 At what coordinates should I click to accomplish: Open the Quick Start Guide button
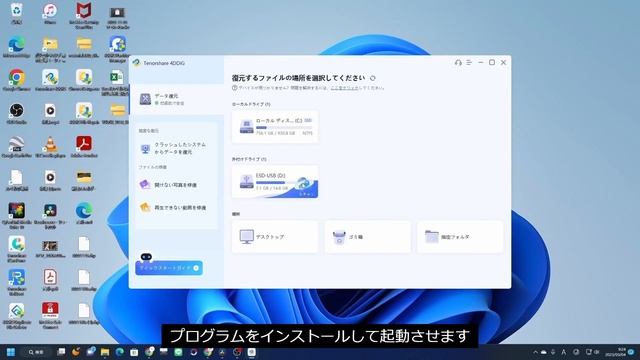[169, 268]
